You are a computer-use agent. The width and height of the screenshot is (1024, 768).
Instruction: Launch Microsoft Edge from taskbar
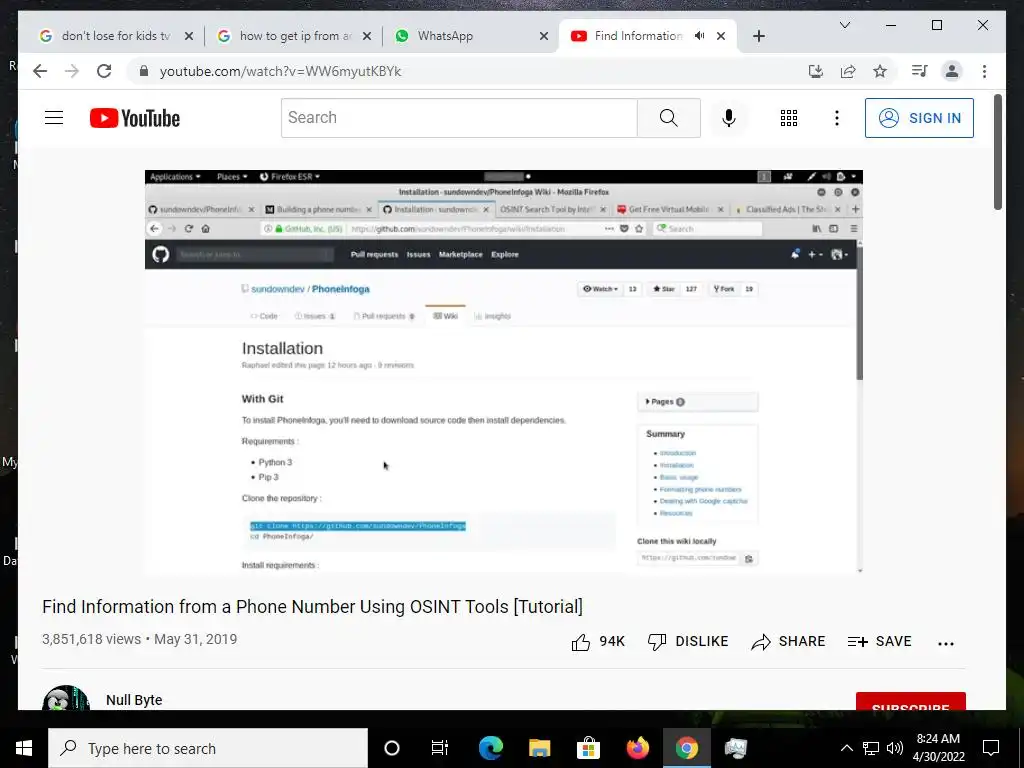point(490,748)
